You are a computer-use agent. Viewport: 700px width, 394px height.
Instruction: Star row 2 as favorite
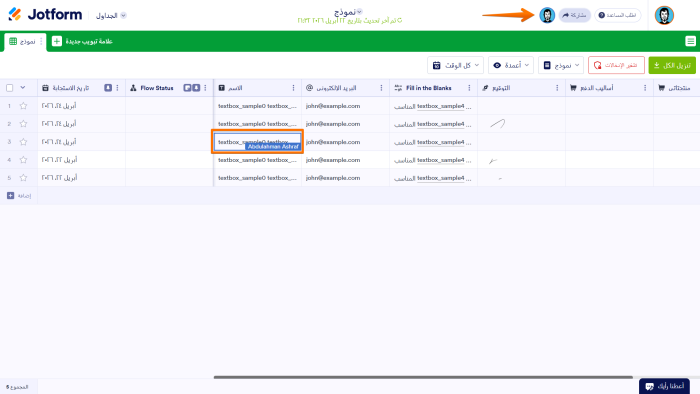(24, 124)
